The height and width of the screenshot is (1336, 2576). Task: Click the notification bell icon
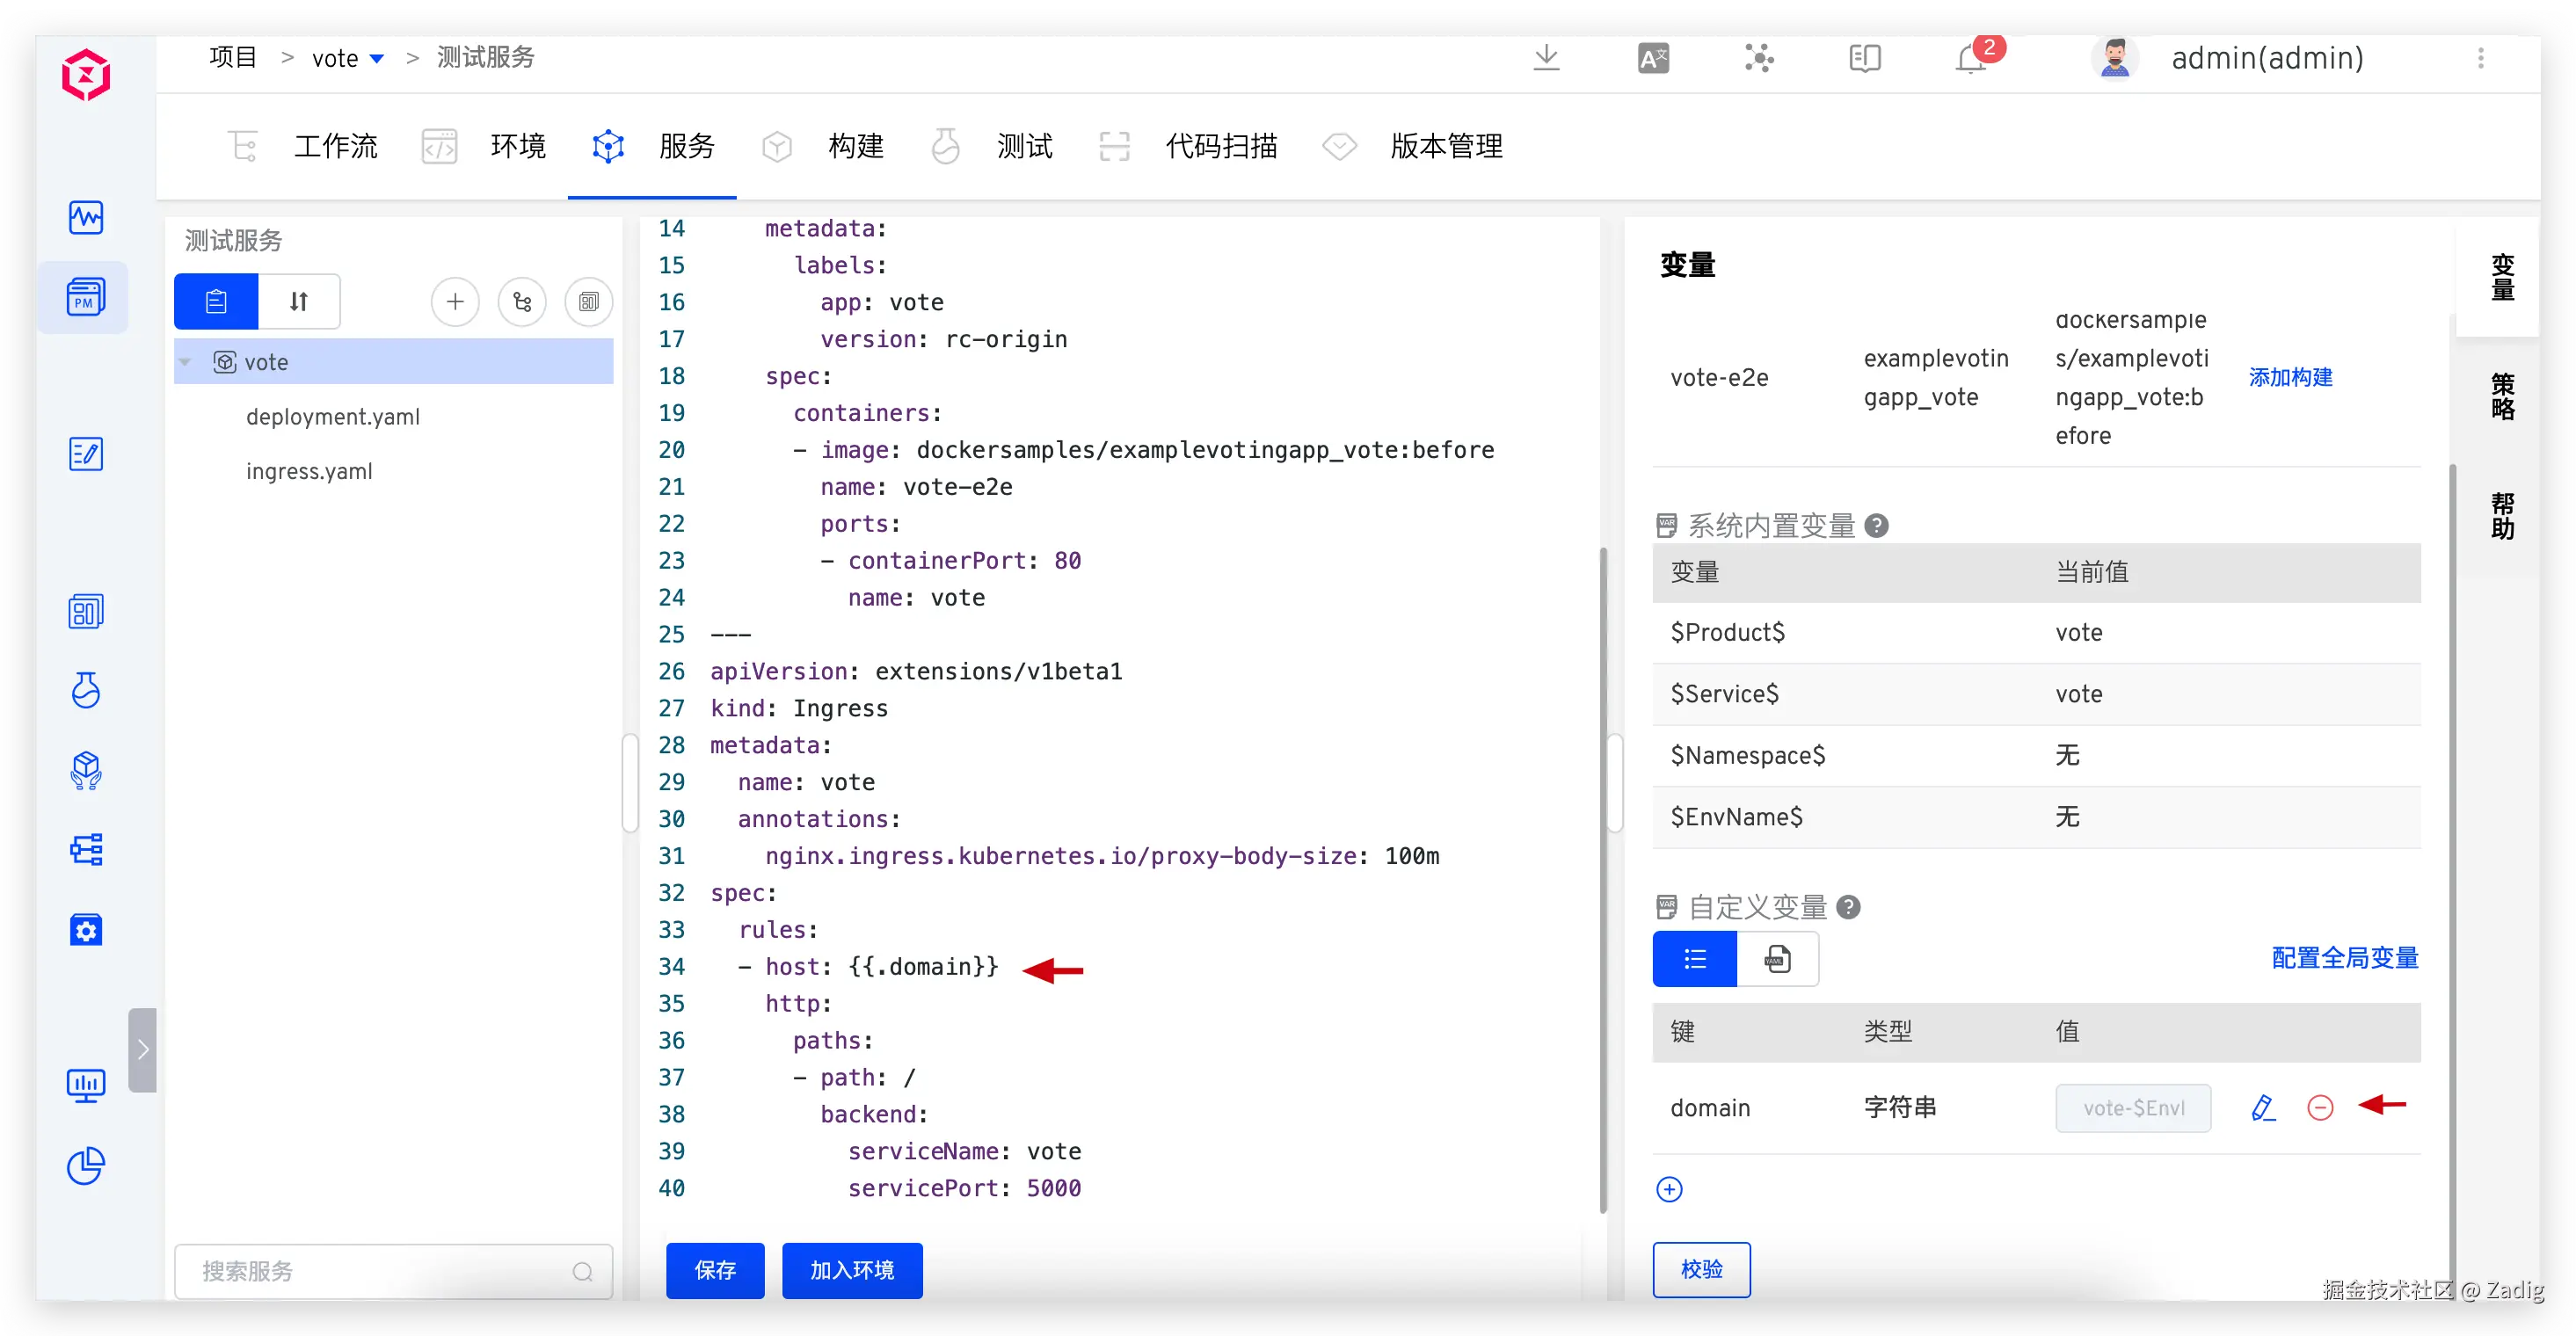coord(1970,59)
